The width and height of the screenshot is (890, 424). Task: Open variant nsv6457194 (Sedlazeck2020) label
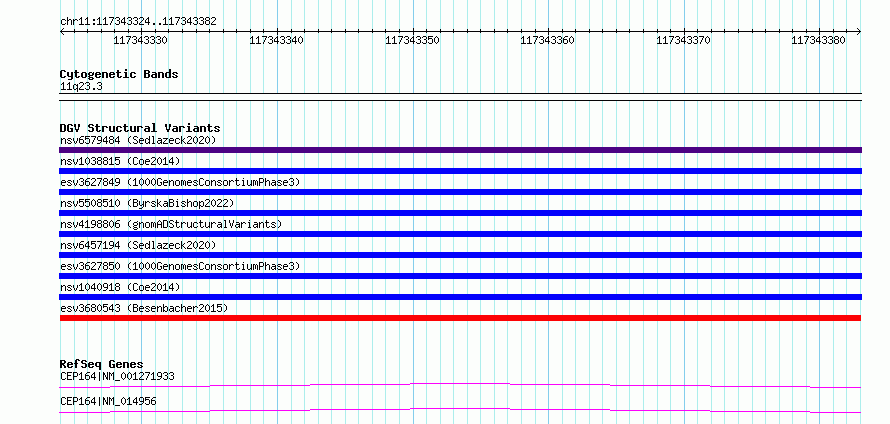[x=138, y=245]
